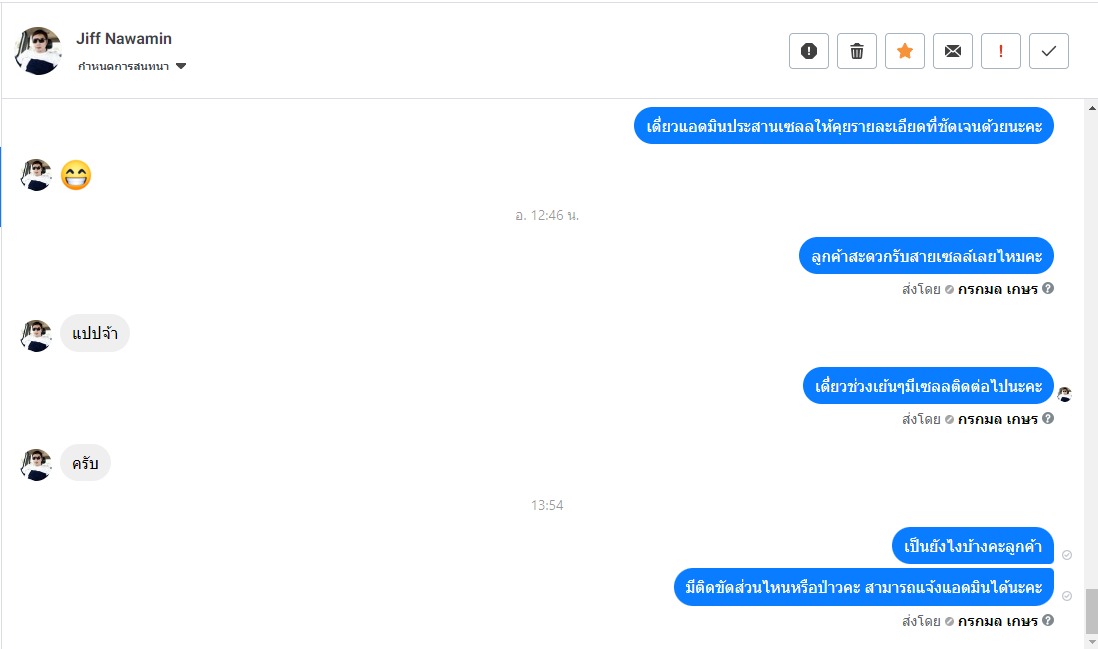This screenshot has width=1098, height=649.
Task: Click the seen avatar beside เดี๋ยวช่วงเย็นๆ message
Action: click(x=1064, y=394)
